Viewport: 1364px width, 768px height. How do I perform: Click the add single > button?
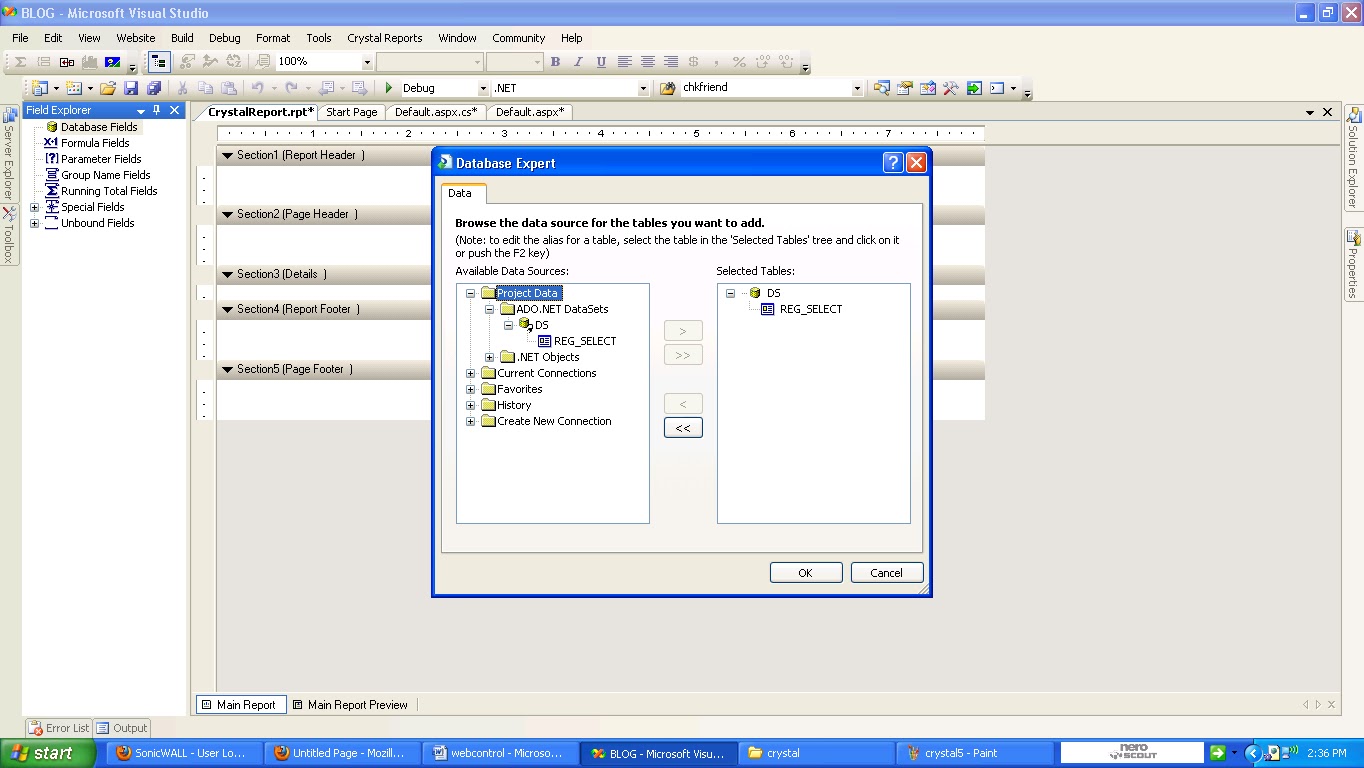click(x=683, y=330)
